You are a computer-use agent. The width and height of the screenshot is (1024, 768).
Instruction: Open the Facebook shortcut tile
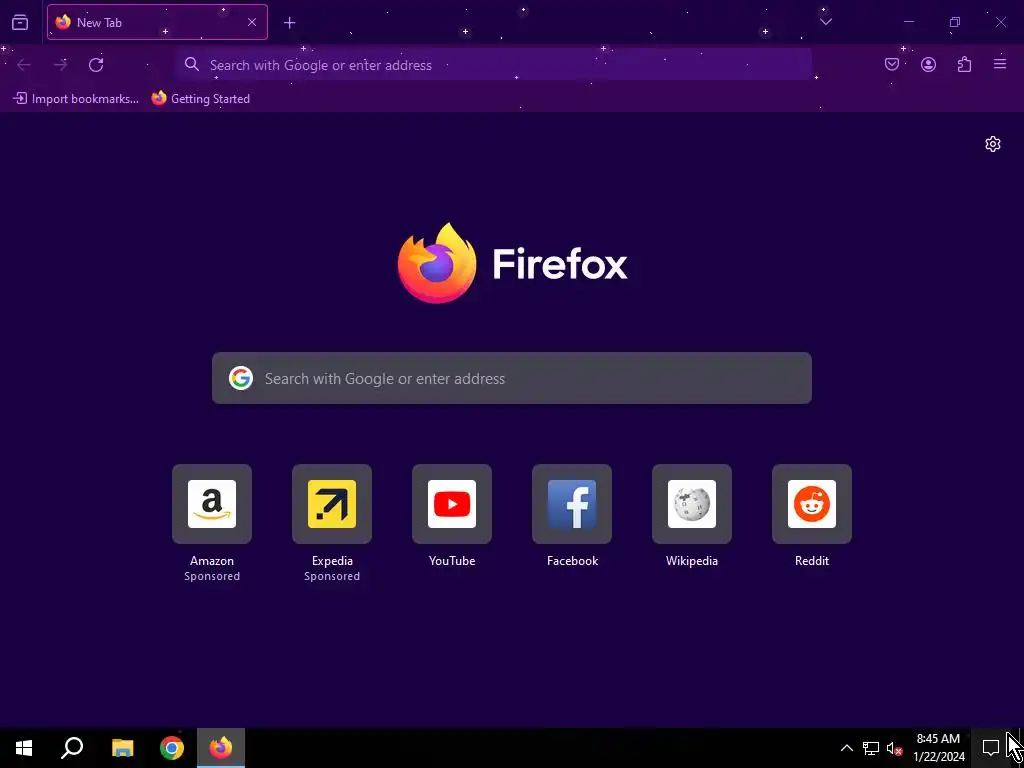572,504
